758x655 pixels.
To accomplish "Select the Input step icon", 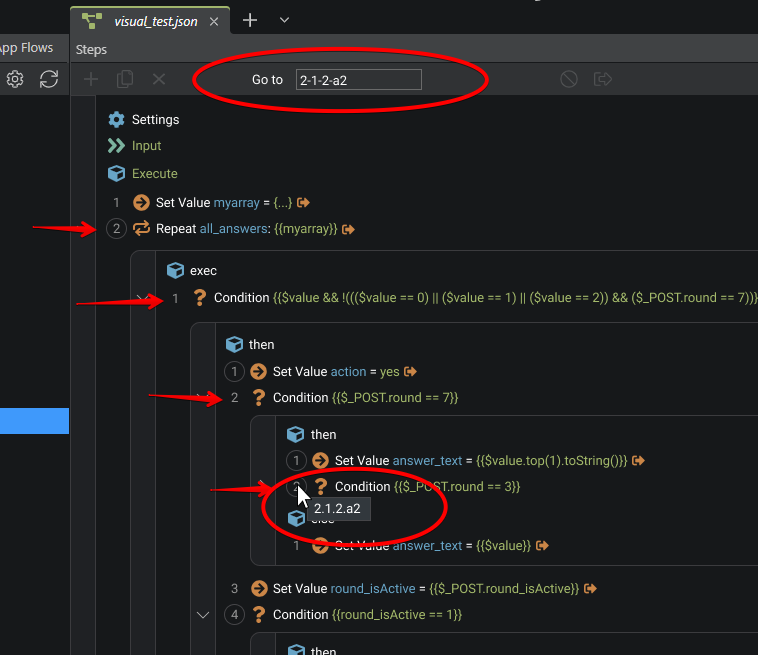I will pos(116,146).
